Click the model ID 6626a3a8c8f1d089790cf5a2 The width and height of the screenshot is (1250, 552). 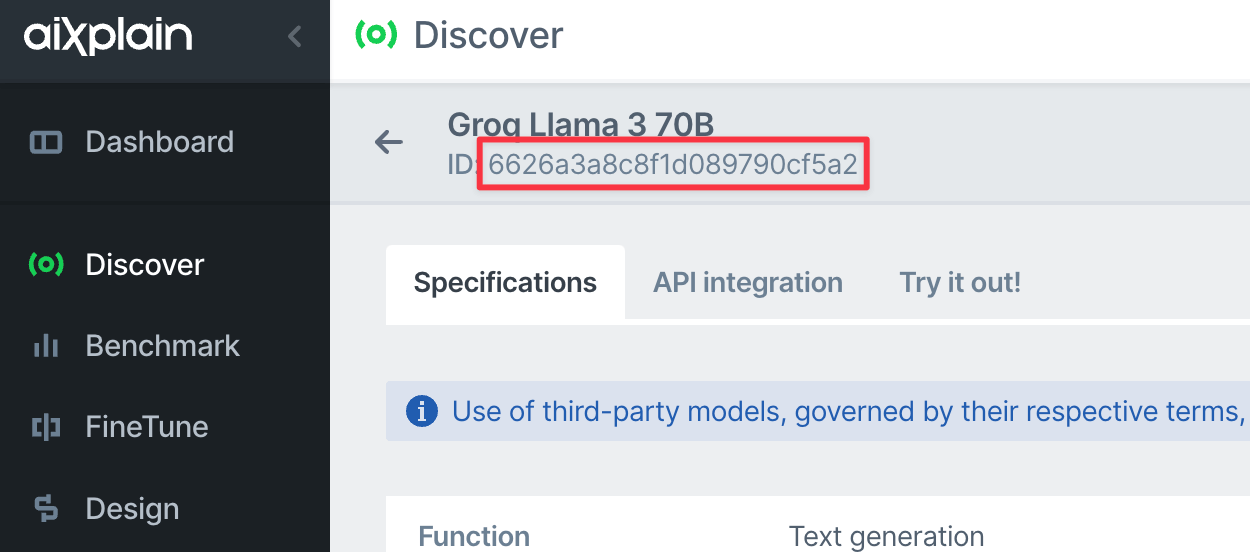tap(673, 164)
